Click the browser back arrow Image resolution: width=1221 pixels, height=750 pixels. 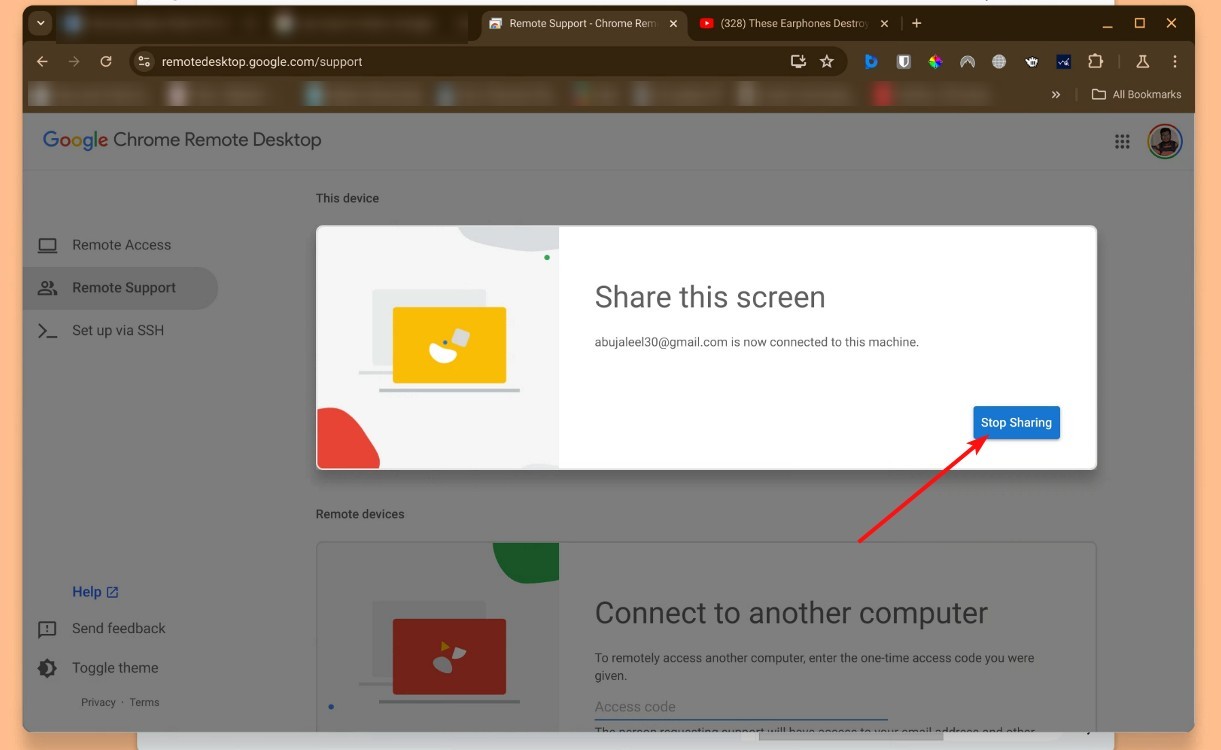point(42,61)
